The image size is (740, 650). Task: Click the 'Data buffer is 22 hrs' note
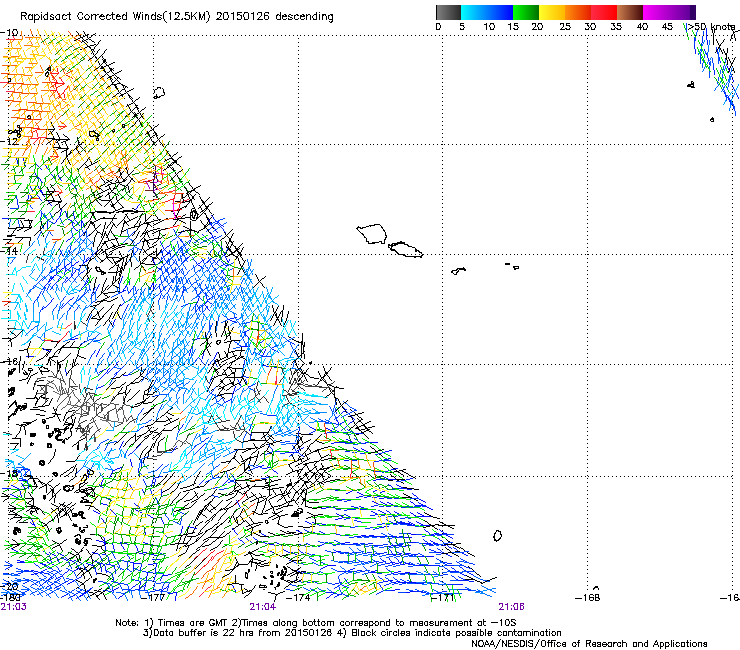197,633
